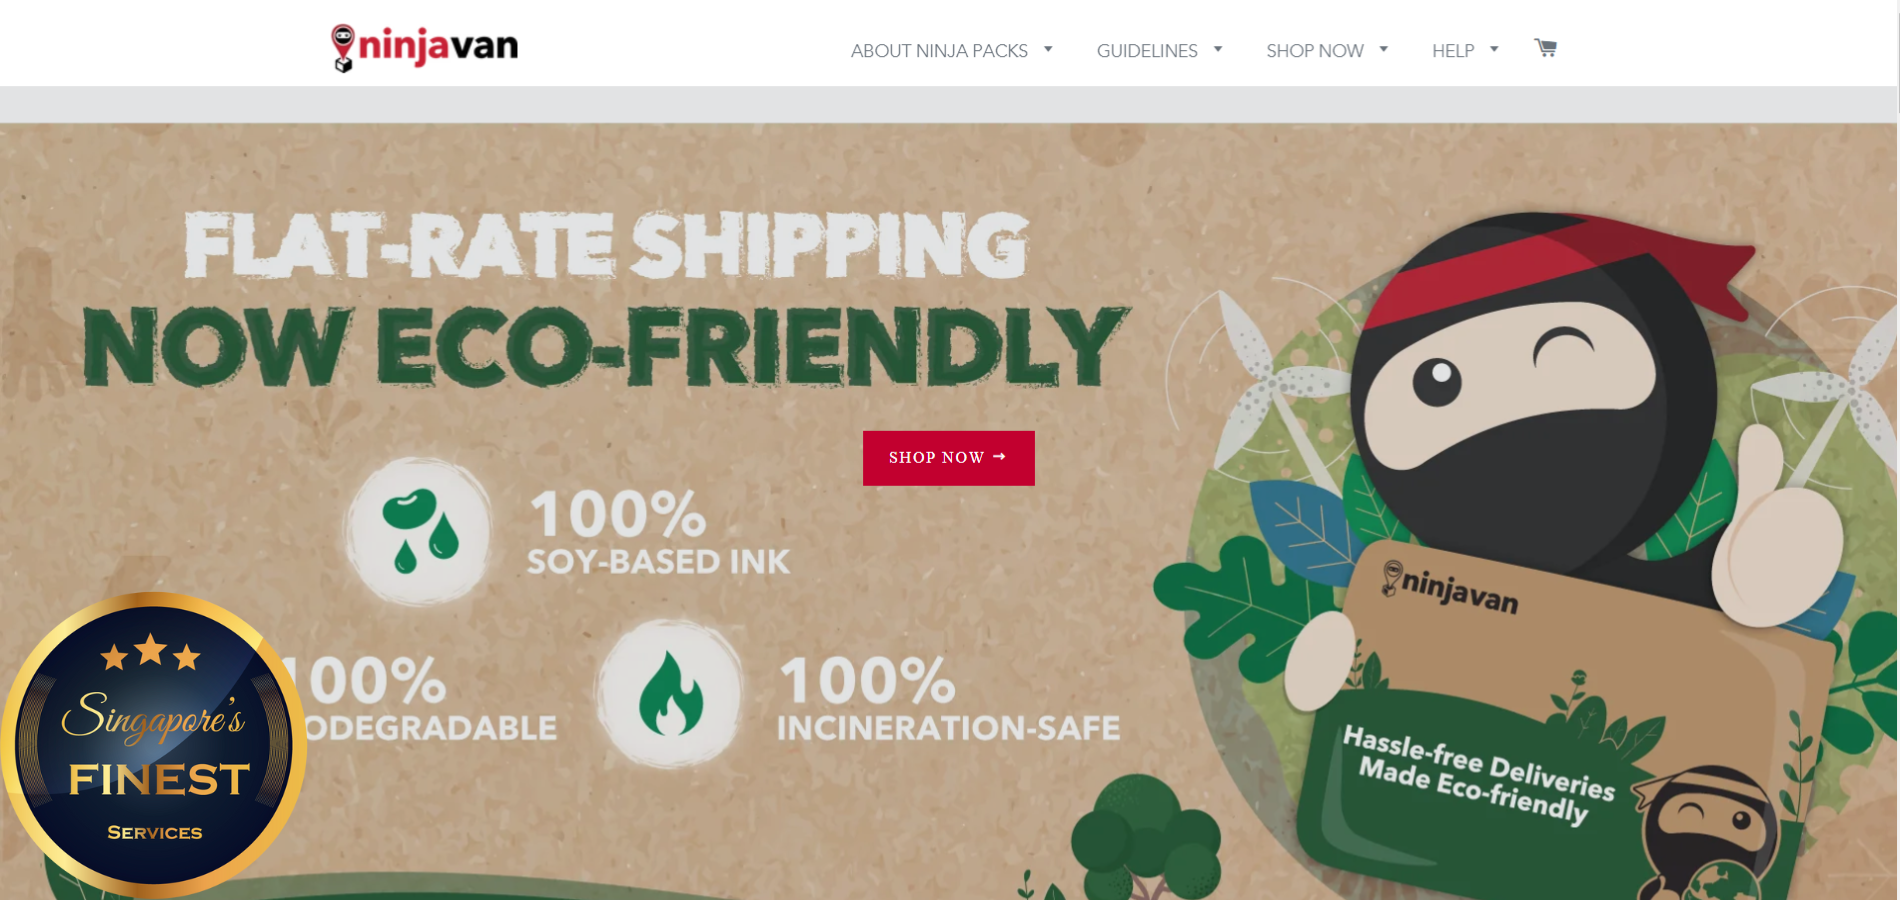Click the Flat-Rate Shipping headline

coord(606,245)
